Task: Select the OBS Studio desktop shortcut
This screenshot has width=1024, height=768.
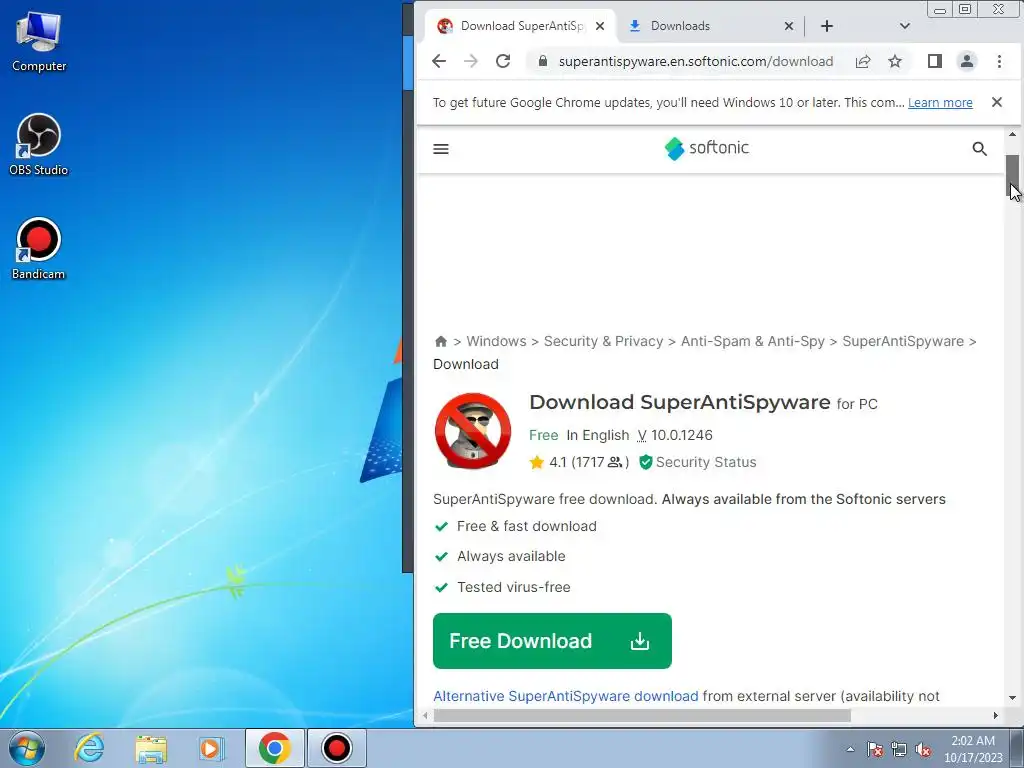Action: (39, 144)
